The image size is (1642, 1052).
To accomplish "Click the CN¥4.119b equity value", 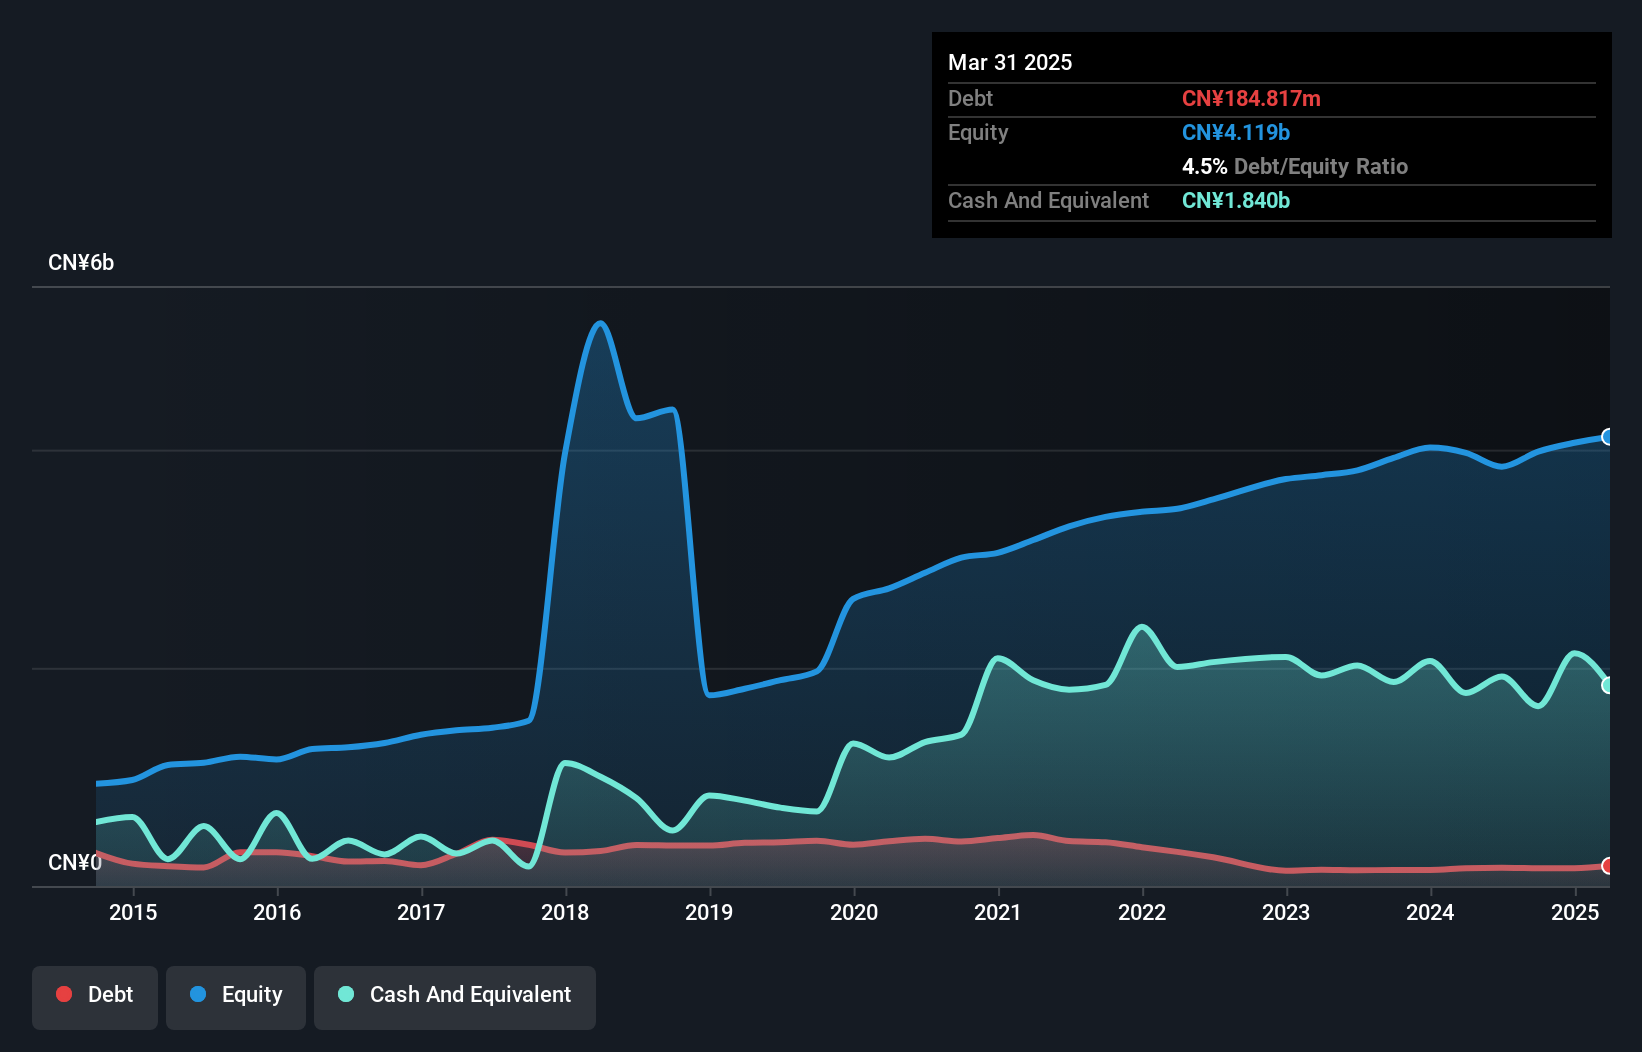I will pos(1236,132).
